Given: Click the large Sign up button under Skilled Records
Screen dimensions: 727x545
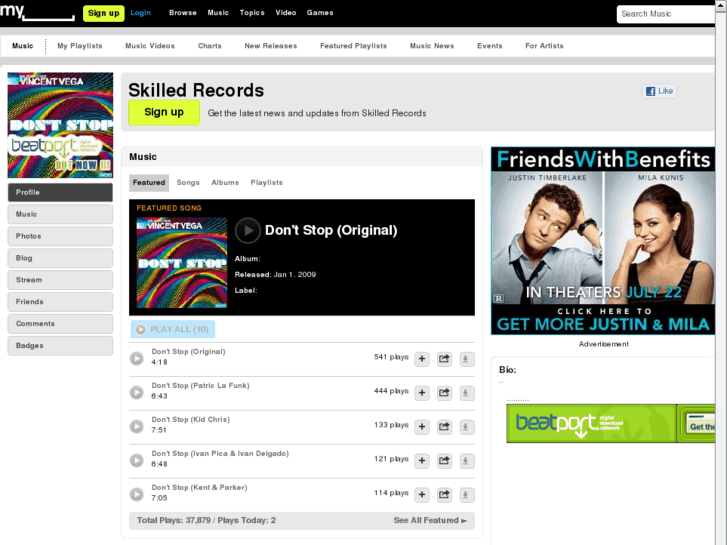Looking at the screenshot, I should (164, 112).
